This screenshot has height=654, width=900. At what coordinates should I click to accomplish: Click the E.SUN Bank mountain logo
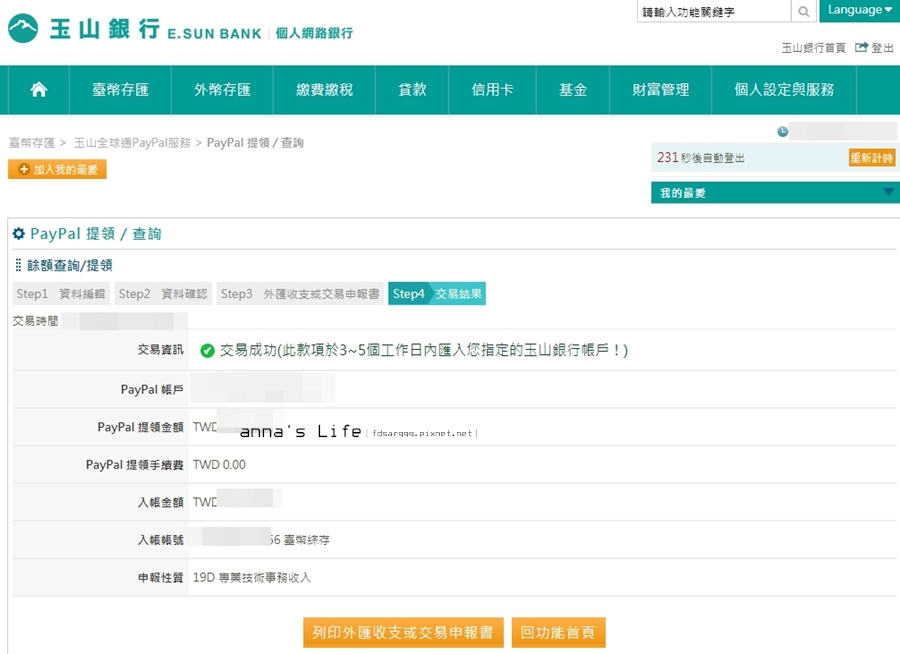23,29
